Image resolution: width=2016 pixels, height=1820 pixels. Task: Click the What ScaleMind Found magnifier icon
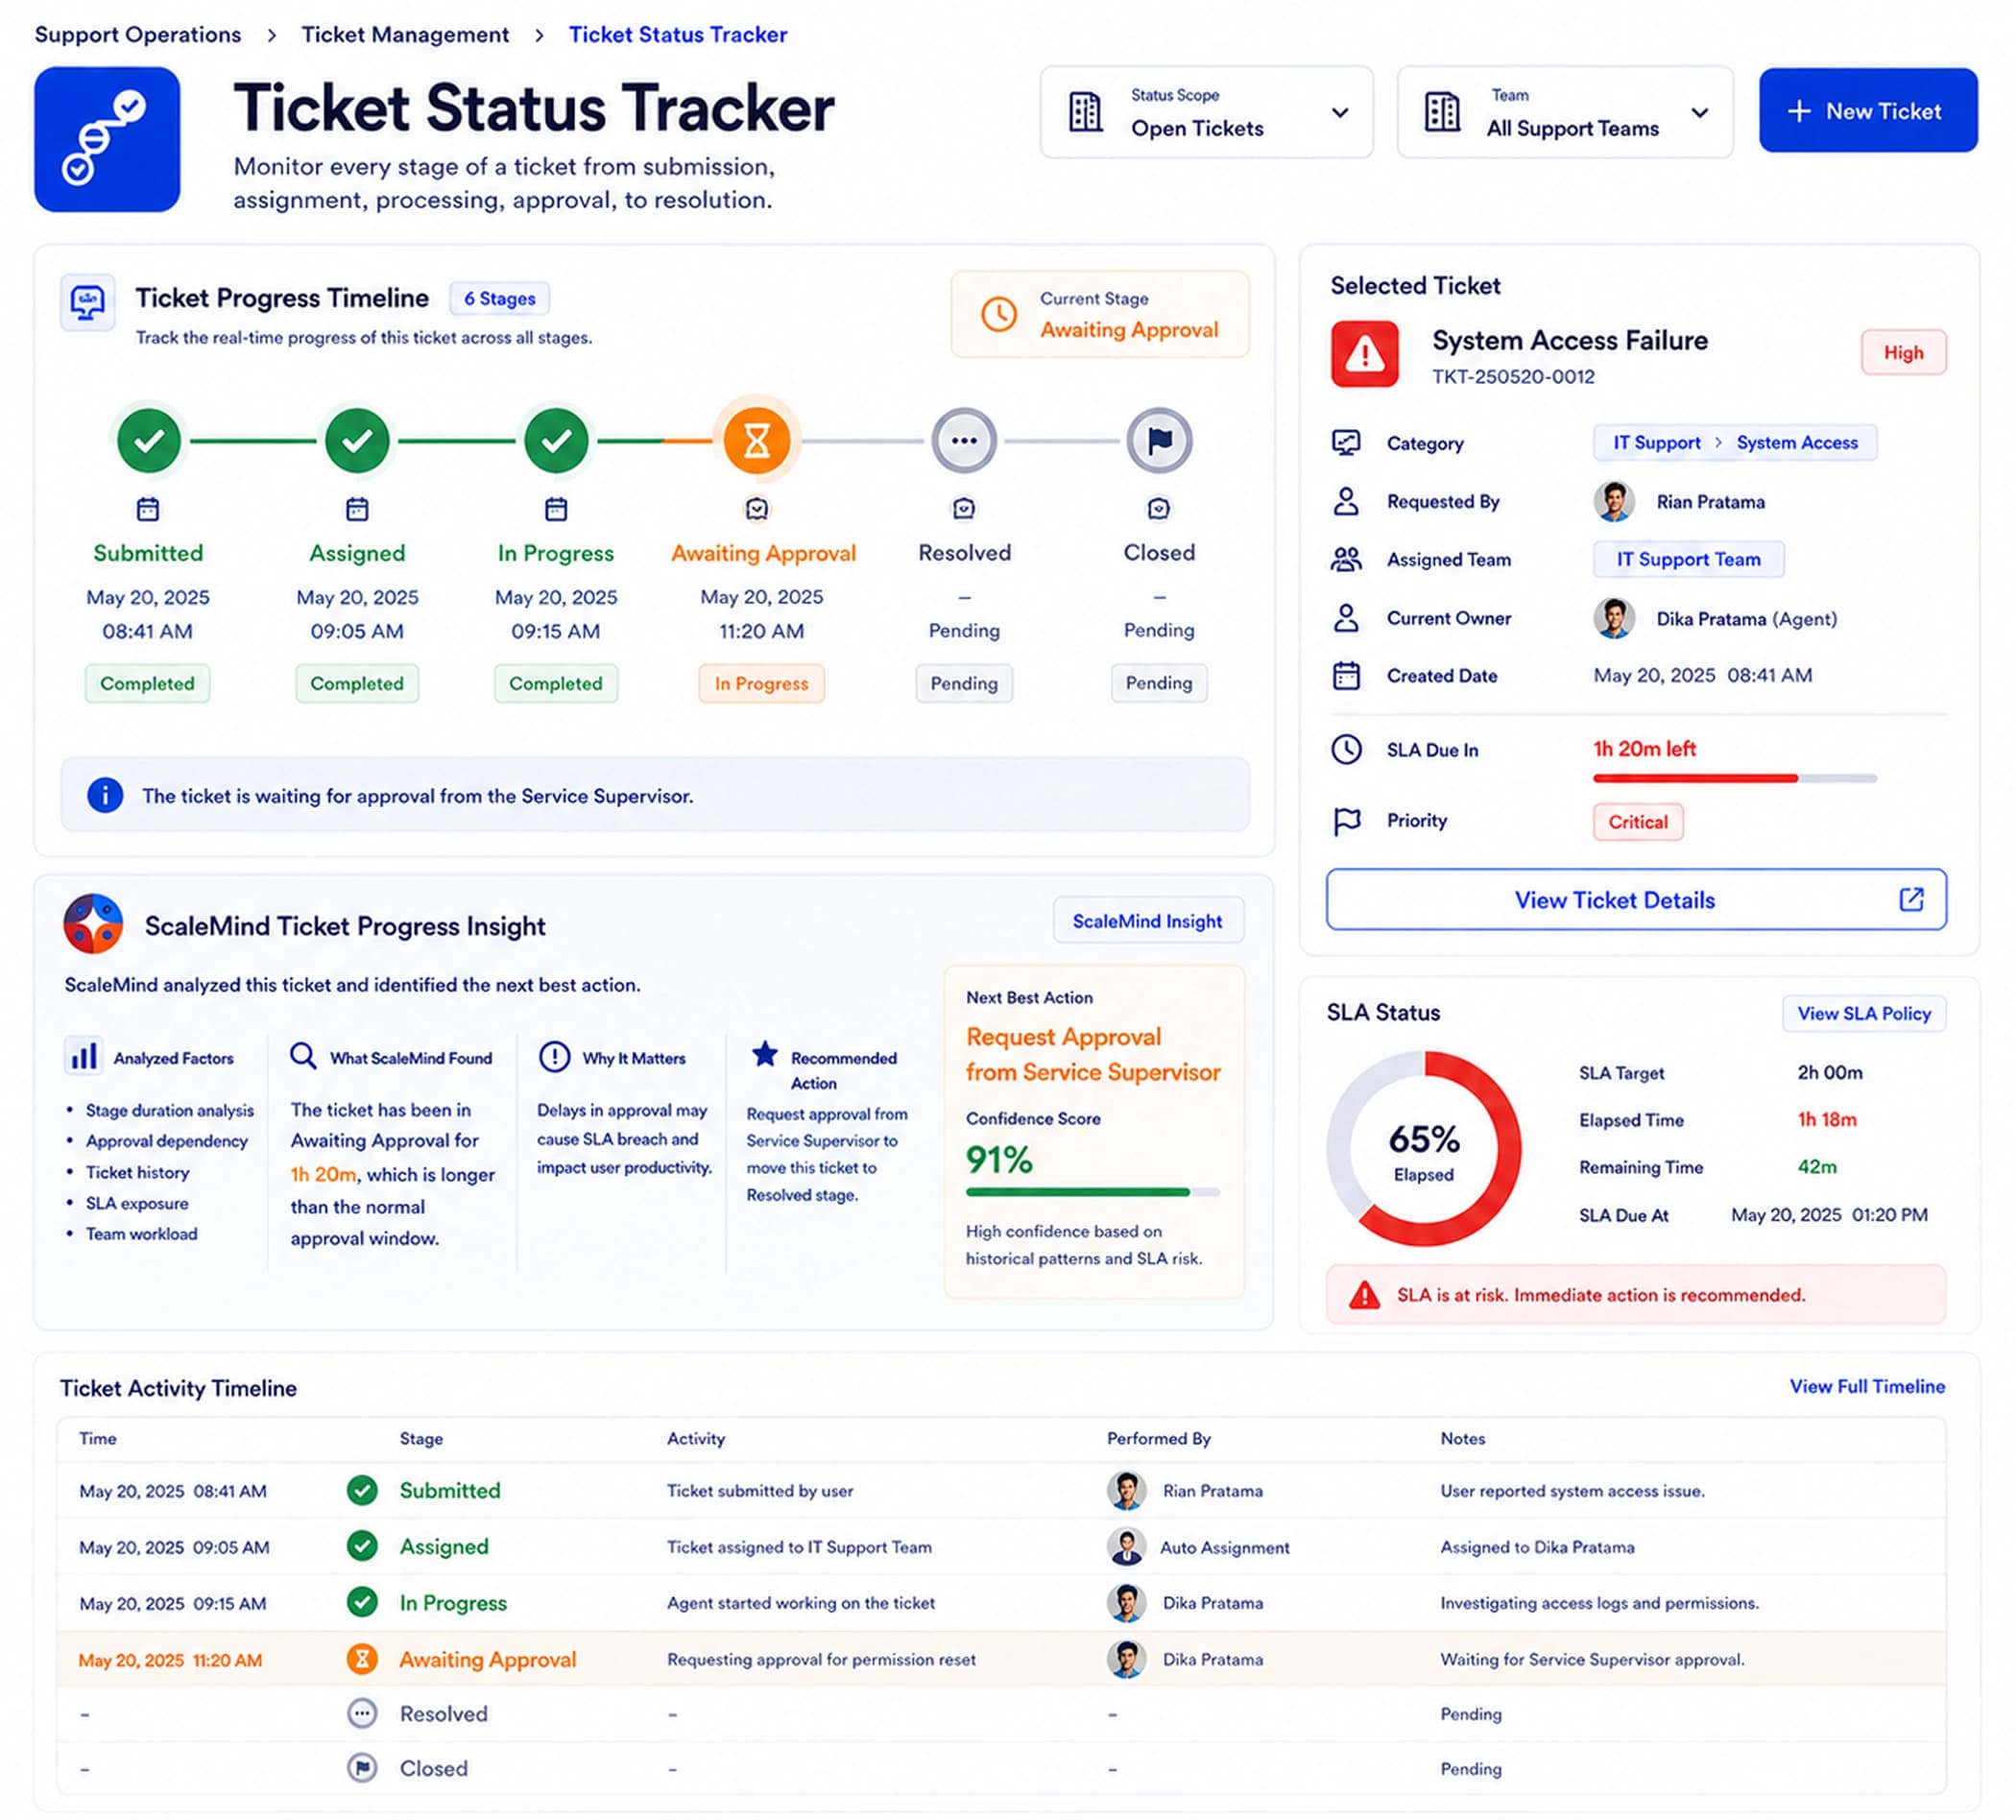coord(303,1056)
